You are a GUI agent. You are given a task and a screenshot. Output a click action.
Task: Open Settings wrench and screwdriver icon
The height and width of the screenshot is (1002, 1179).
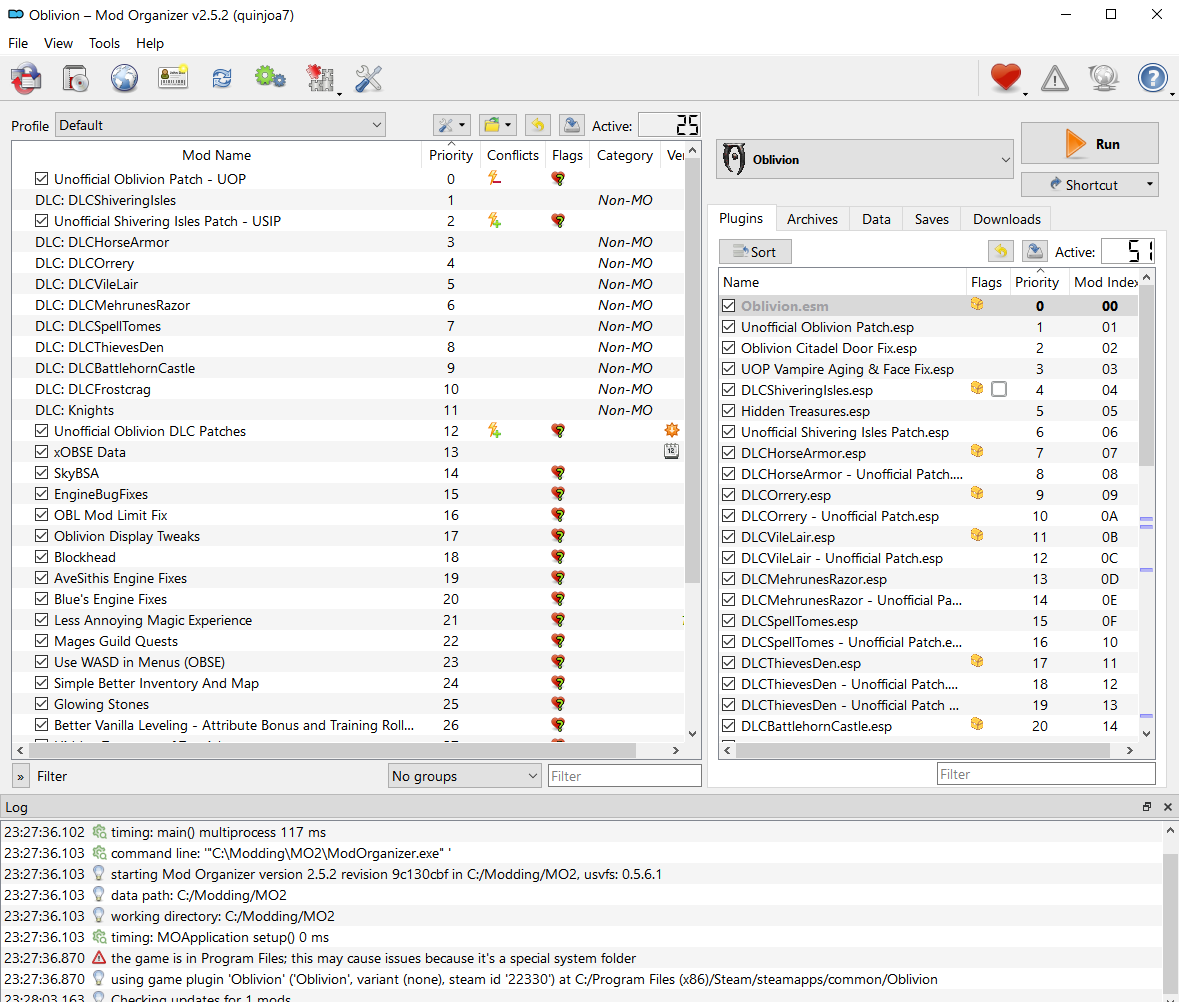[x=368, y=78]
